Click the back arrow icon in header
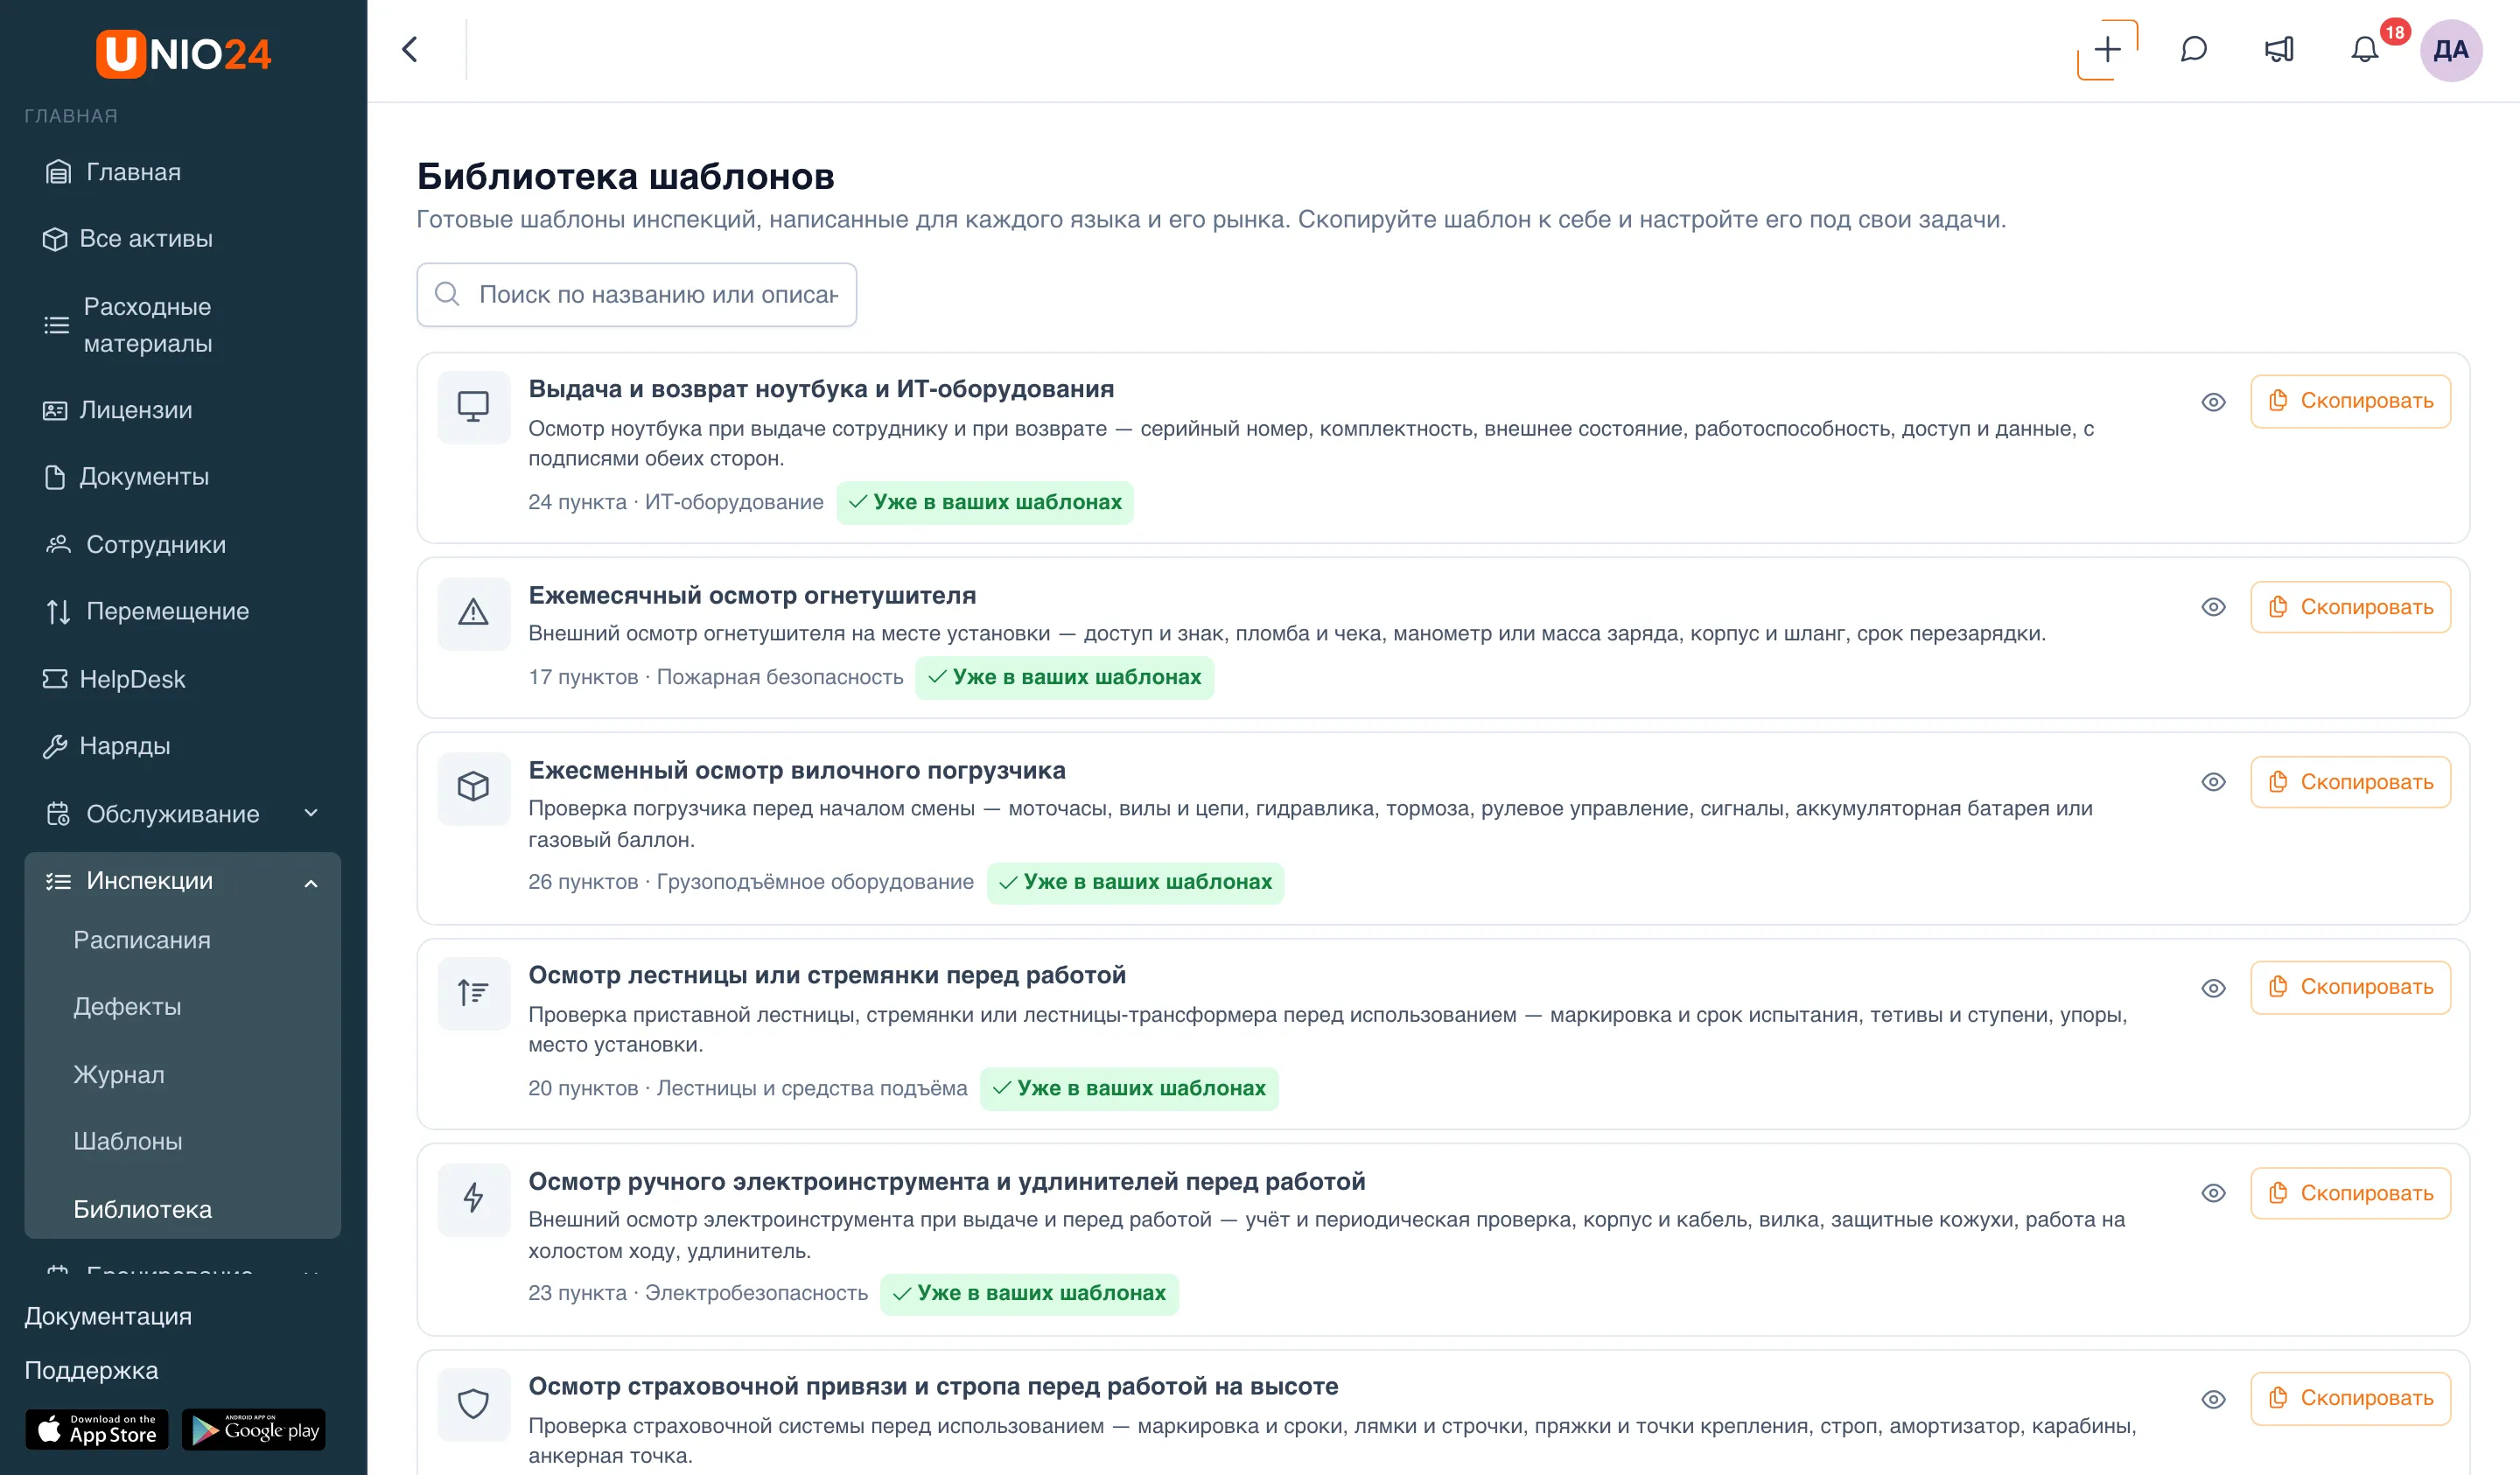 pyautogui.click(x=410, y=50)
